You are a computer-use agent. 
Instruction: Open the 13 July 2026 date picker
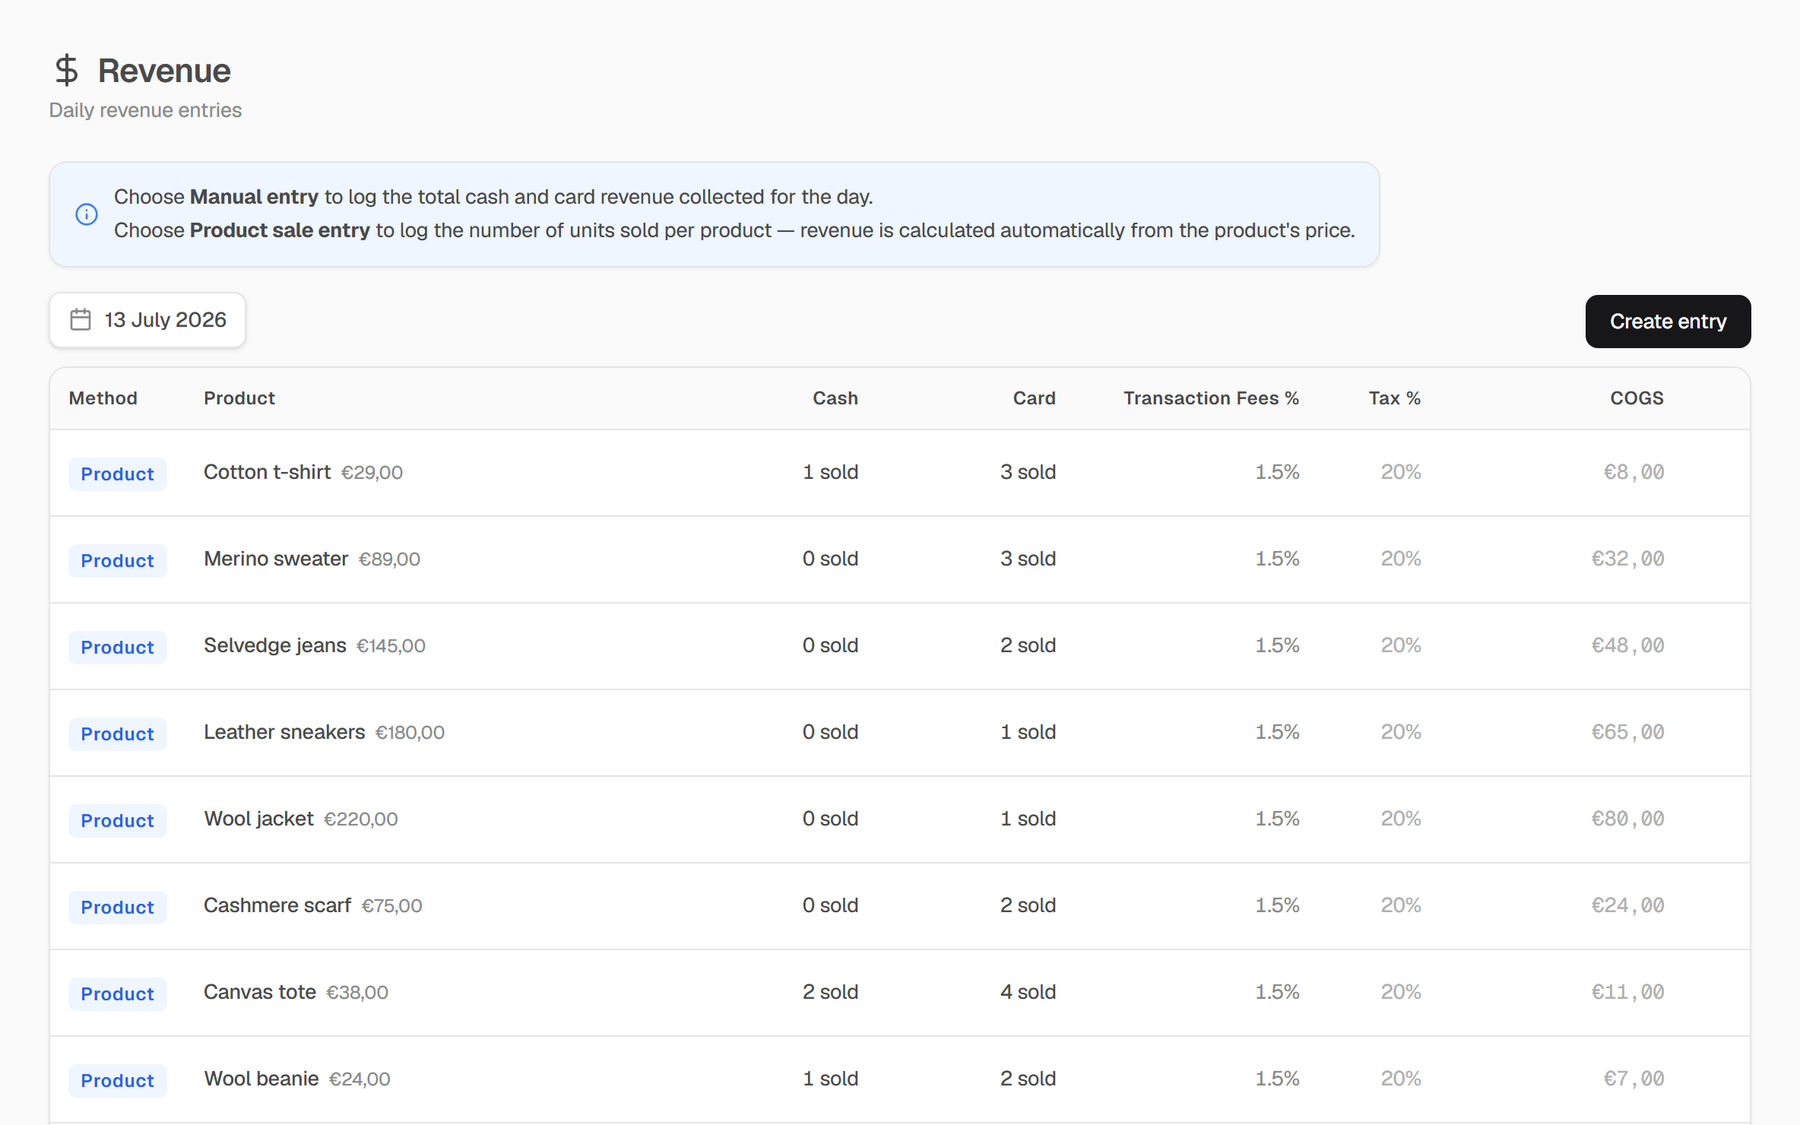tap(147, 320)
